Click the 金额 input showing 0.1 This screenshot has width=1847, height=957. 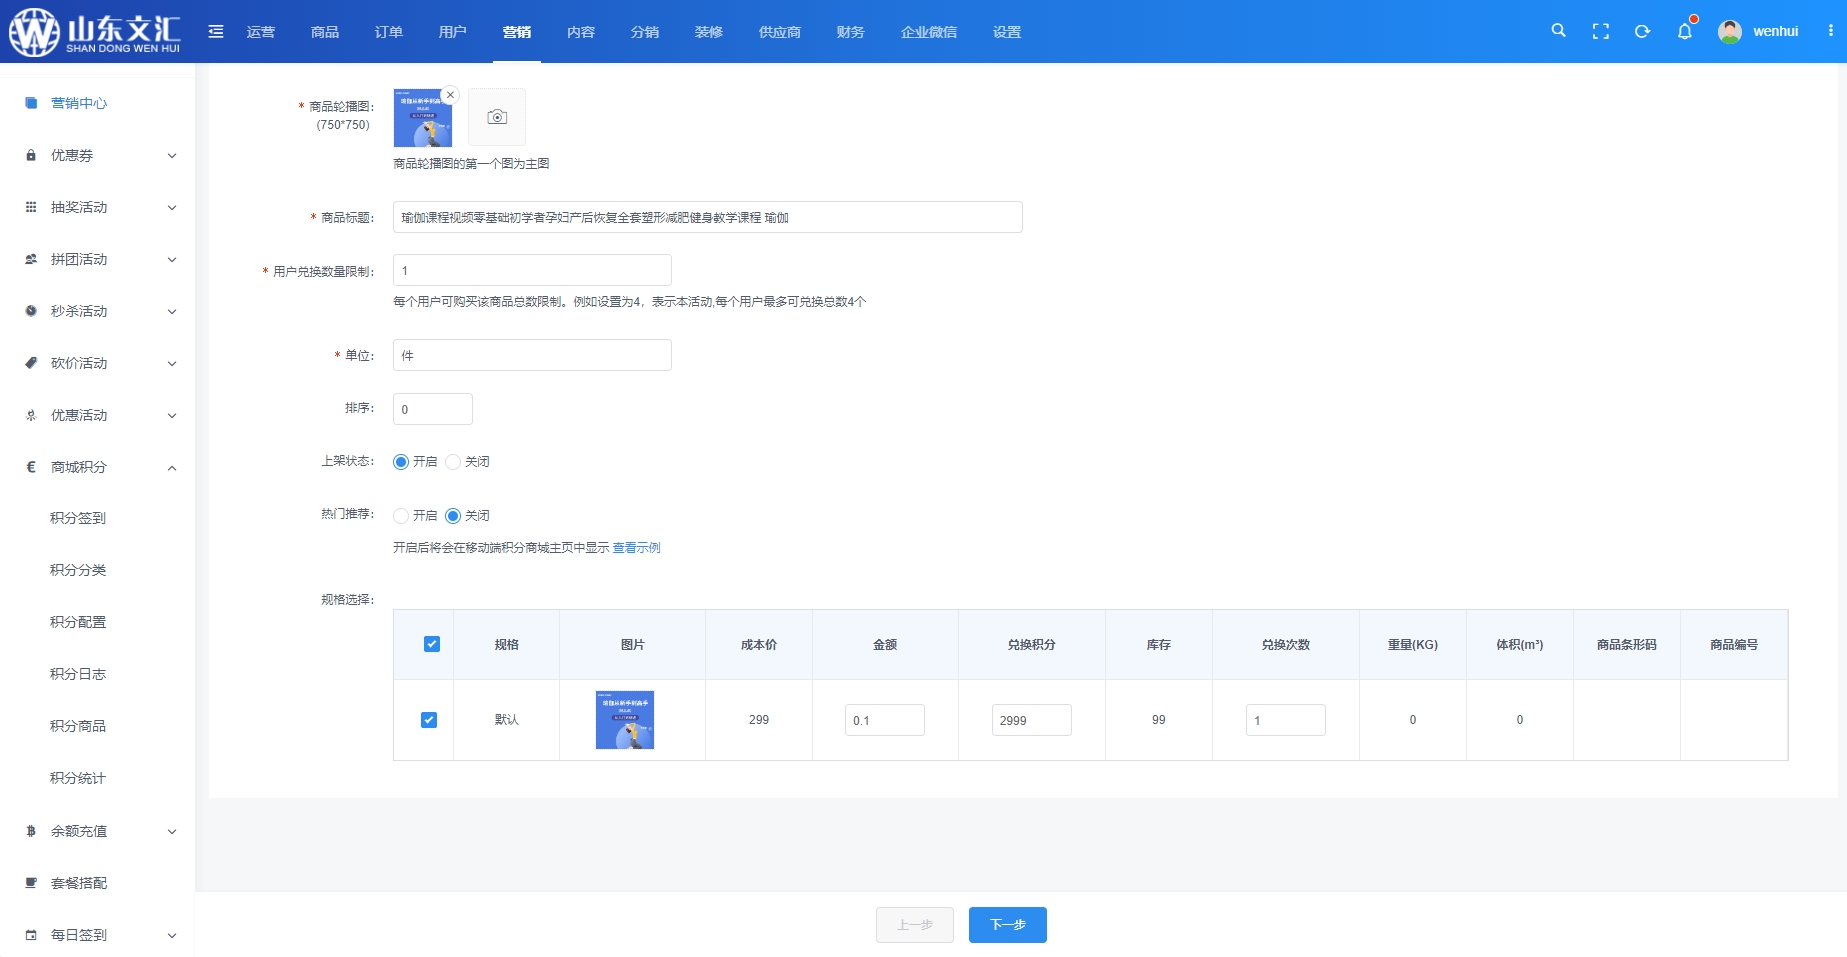[885, 720]
